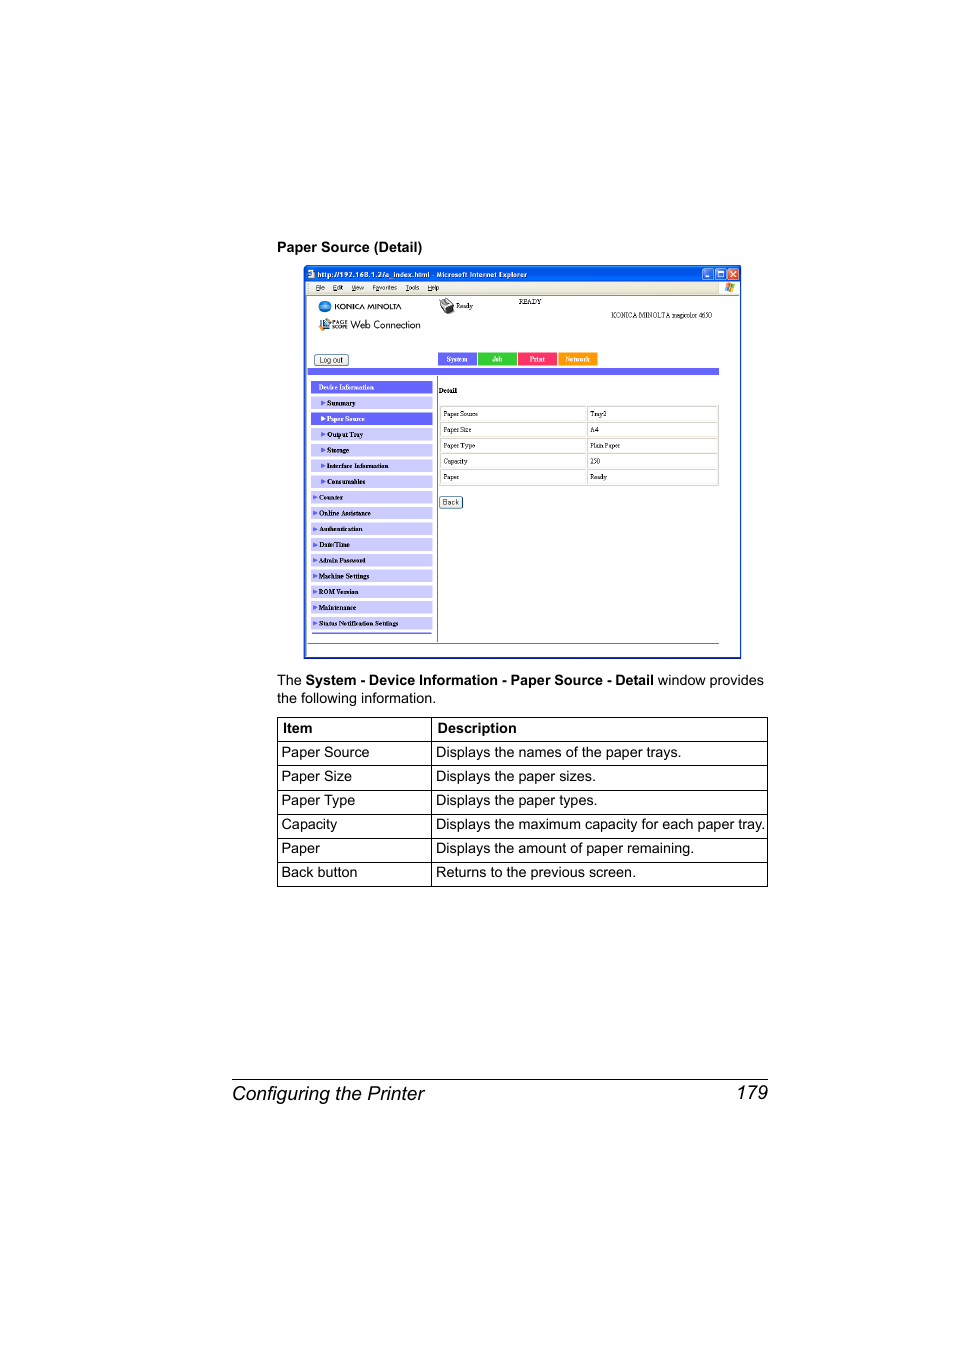
Task: Click the 'READY' status text at top
Action: 530,302
